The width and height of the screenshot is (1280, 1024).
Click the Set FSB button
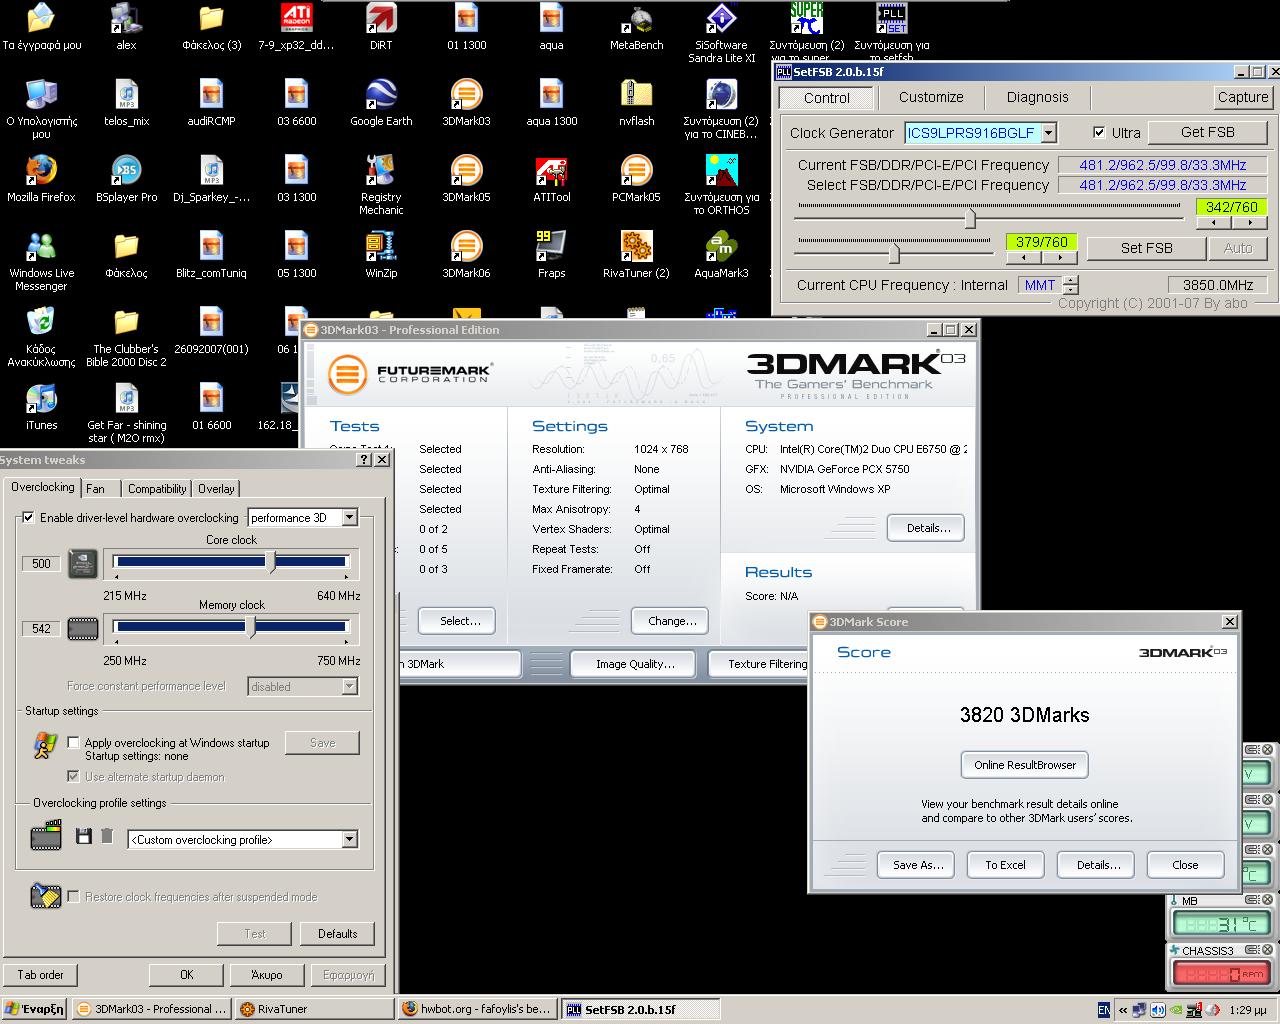1146,248
